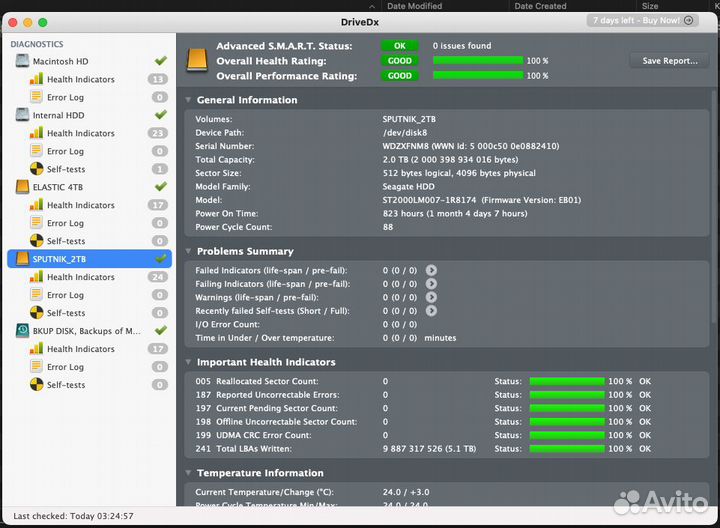Click the Overall Performance Rating progress bar
The image size is (720, 528).
click(x=478, y=75)
